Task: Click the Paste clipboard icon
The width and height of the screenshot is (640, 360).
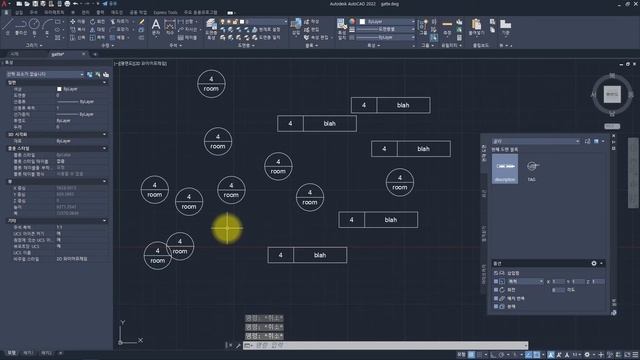Action: click(x=476, y=26)
